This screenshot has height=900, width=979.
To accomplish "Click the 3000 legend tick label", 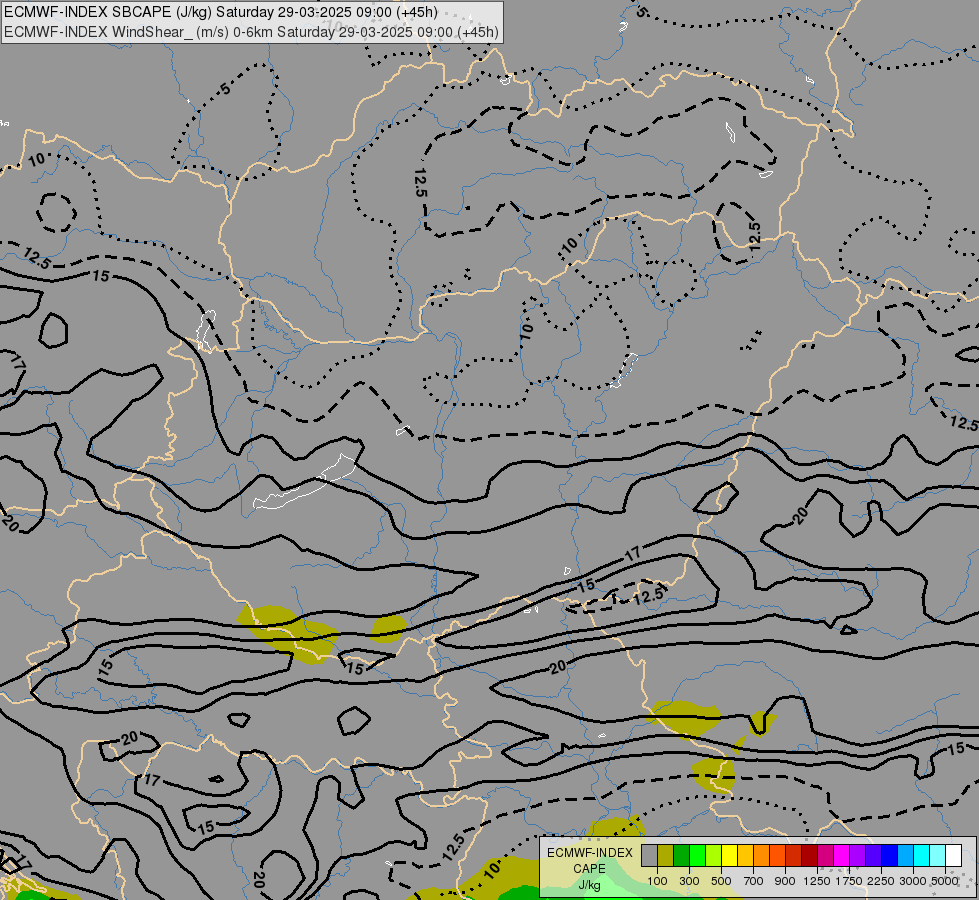I will (913, 881).
